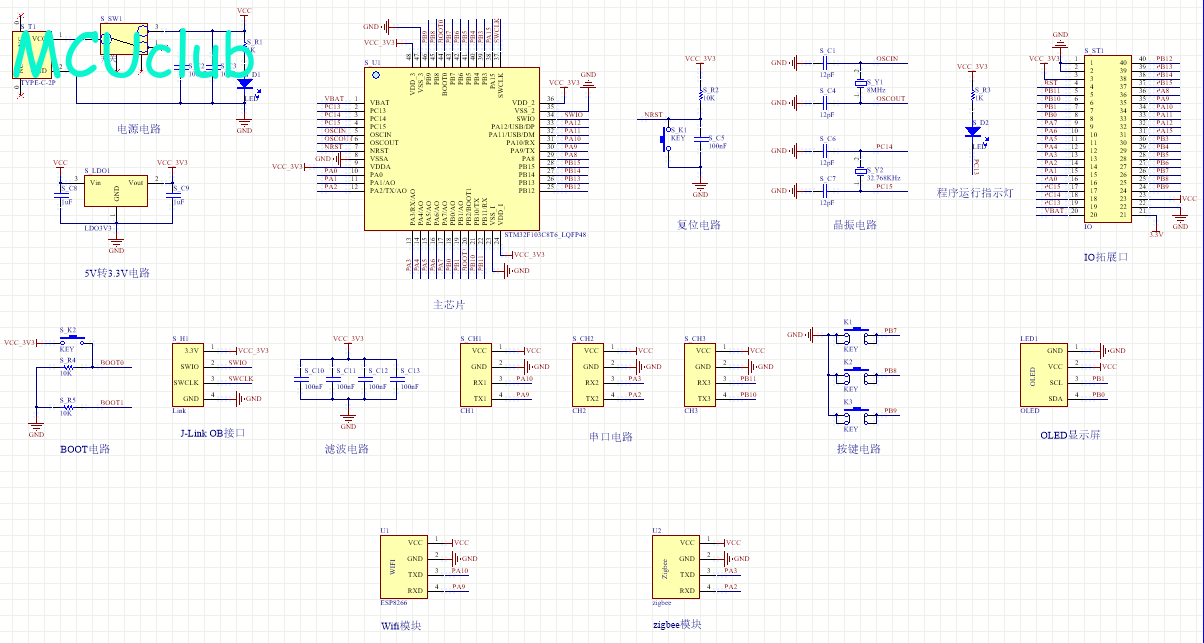Click the S_R3 1K resistor symbol
Image resolution: width=1204 pixels, height=643 pixels.
[x=972, y=95]
